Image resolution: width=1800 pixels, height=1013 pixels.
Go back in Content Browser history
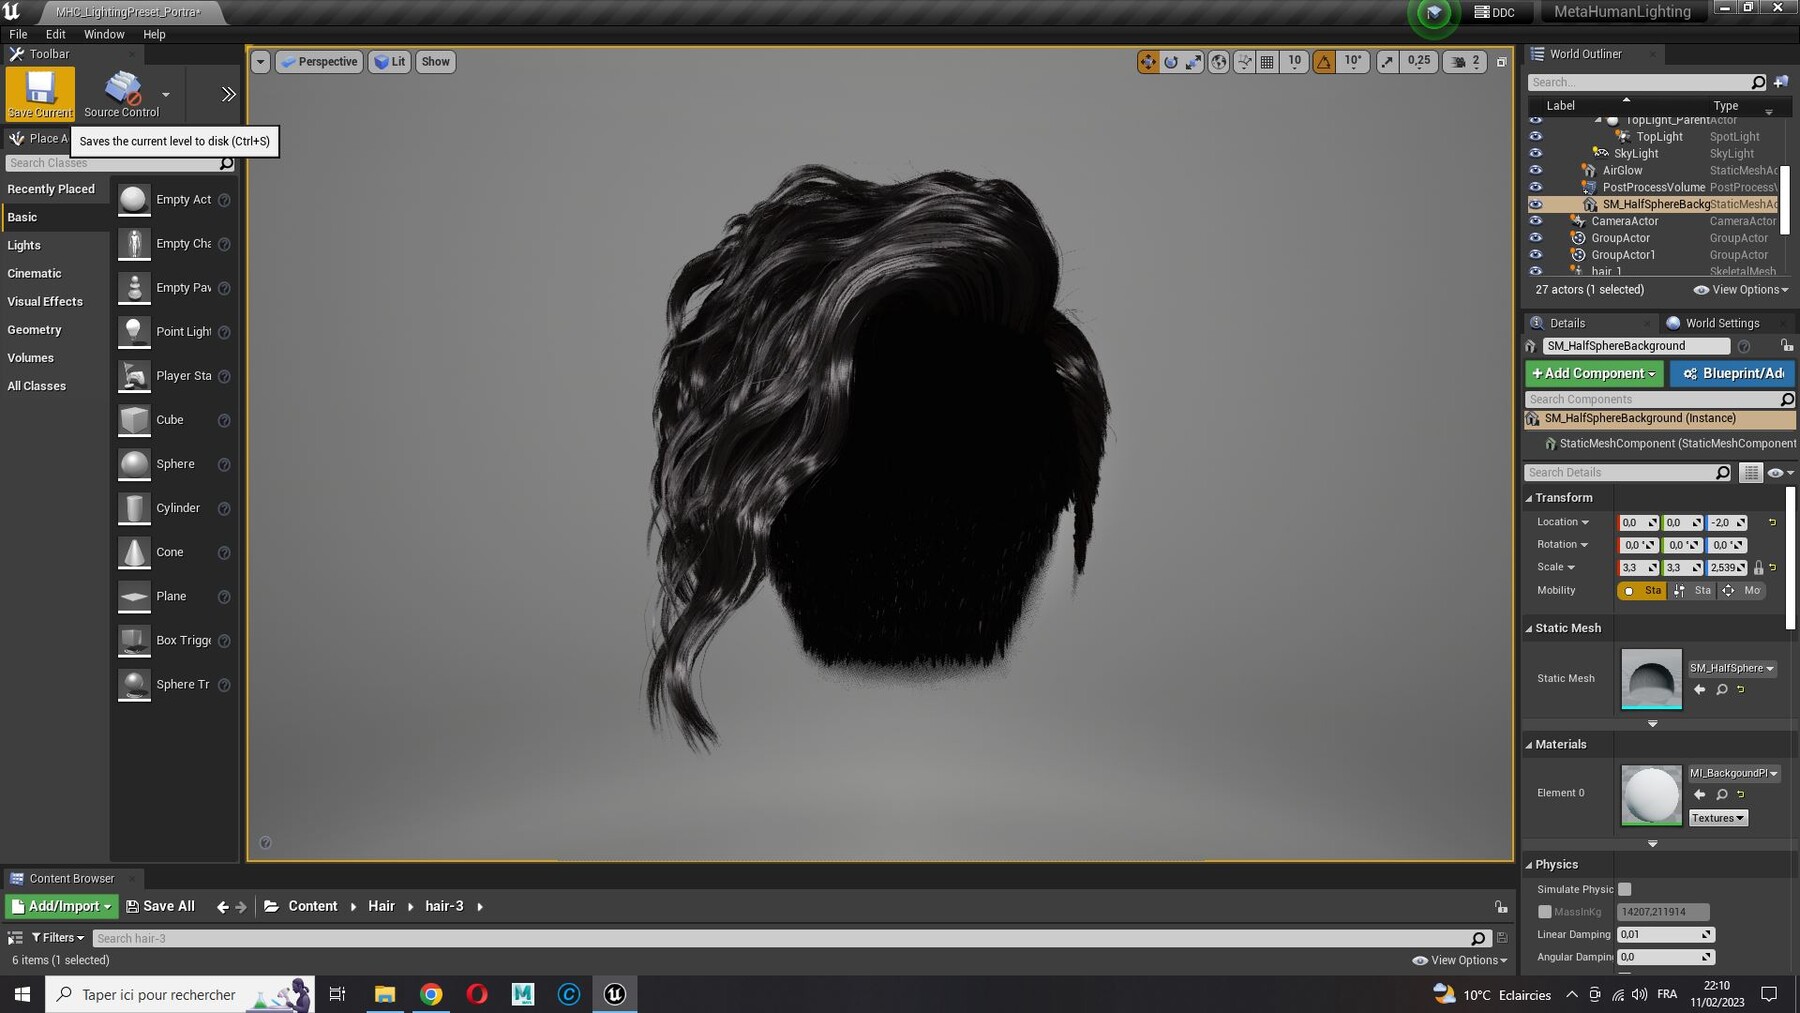click(x=222, y=907)
